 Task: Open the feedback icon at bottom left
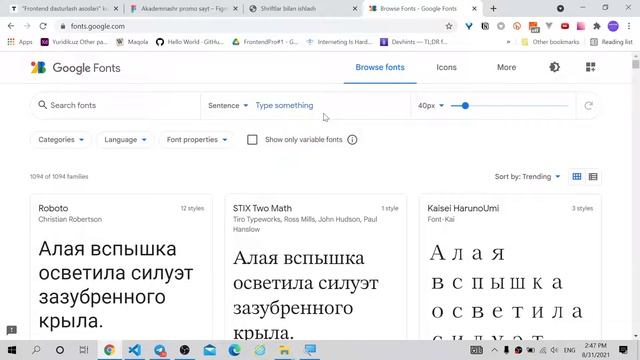click(x=11, y=330)
